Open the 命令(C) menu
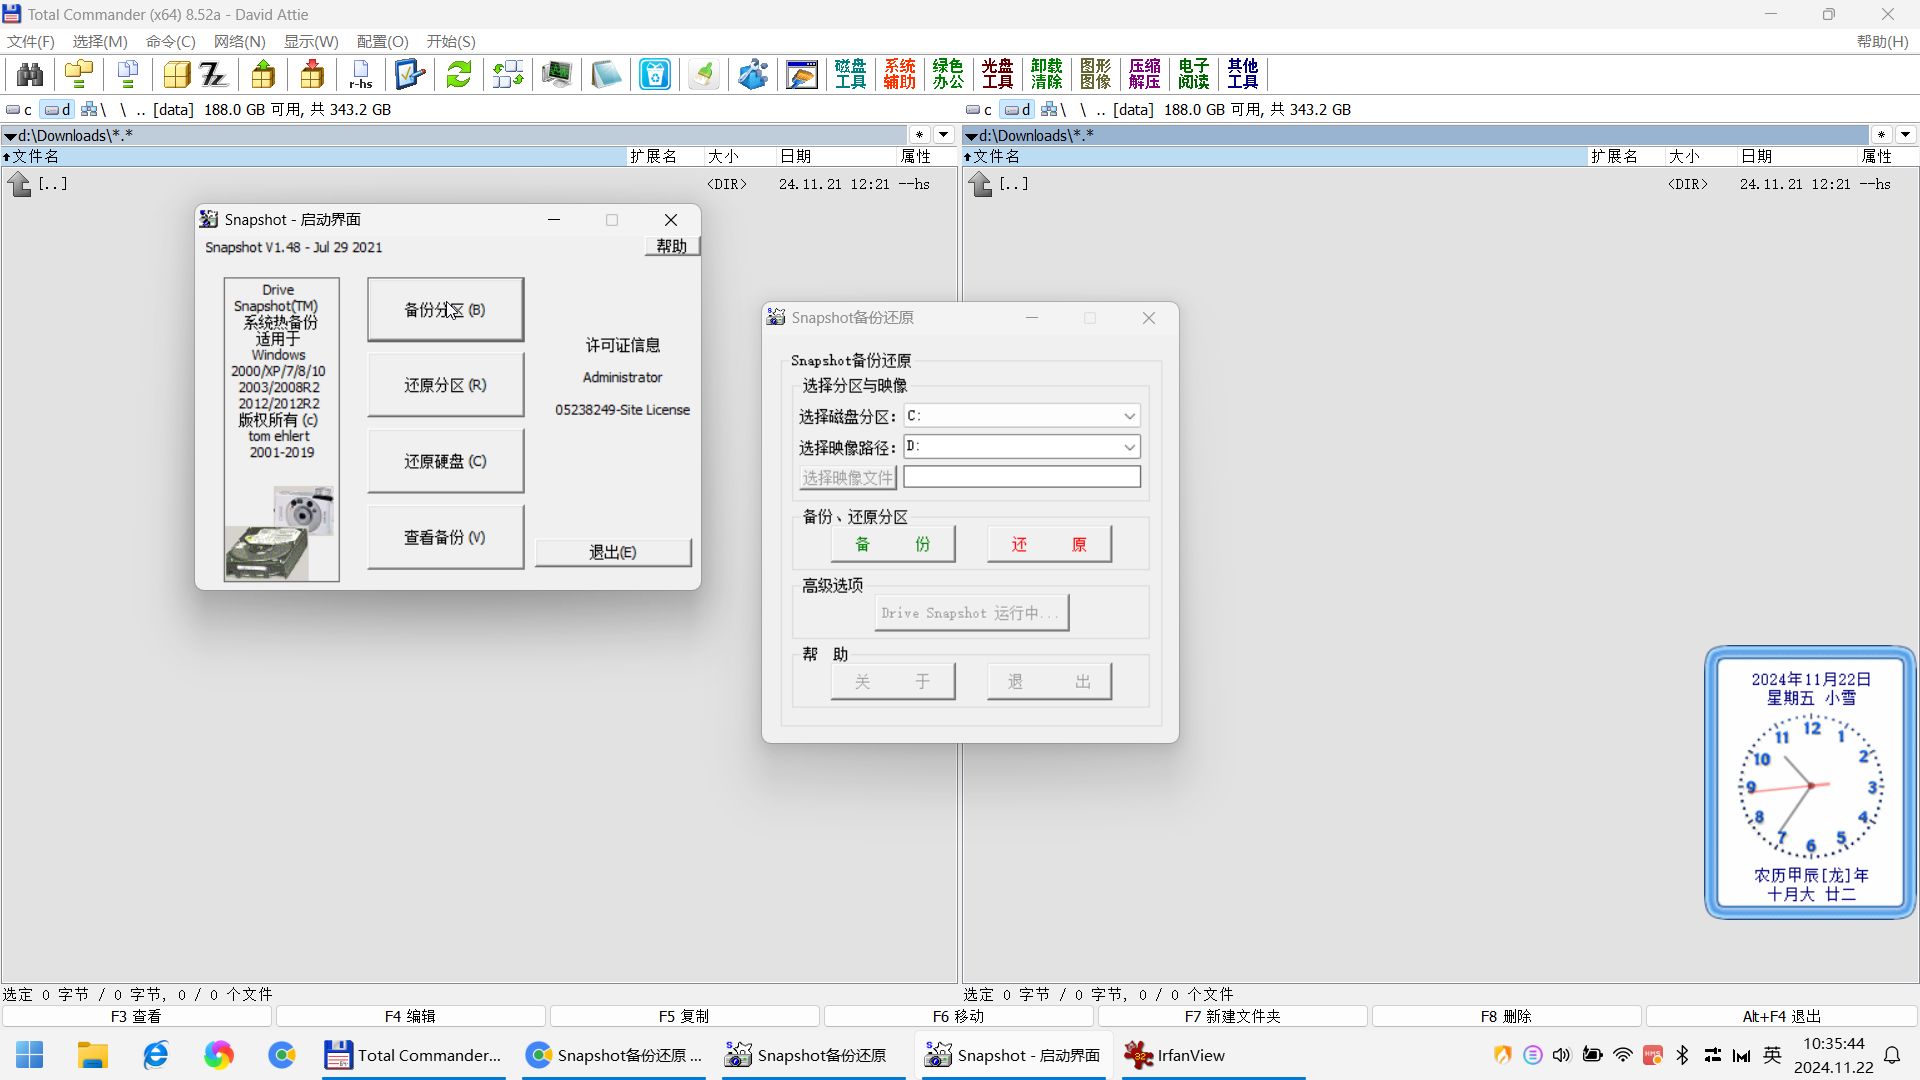Viewport: 1920px width, 1080px height. point(171,41)
